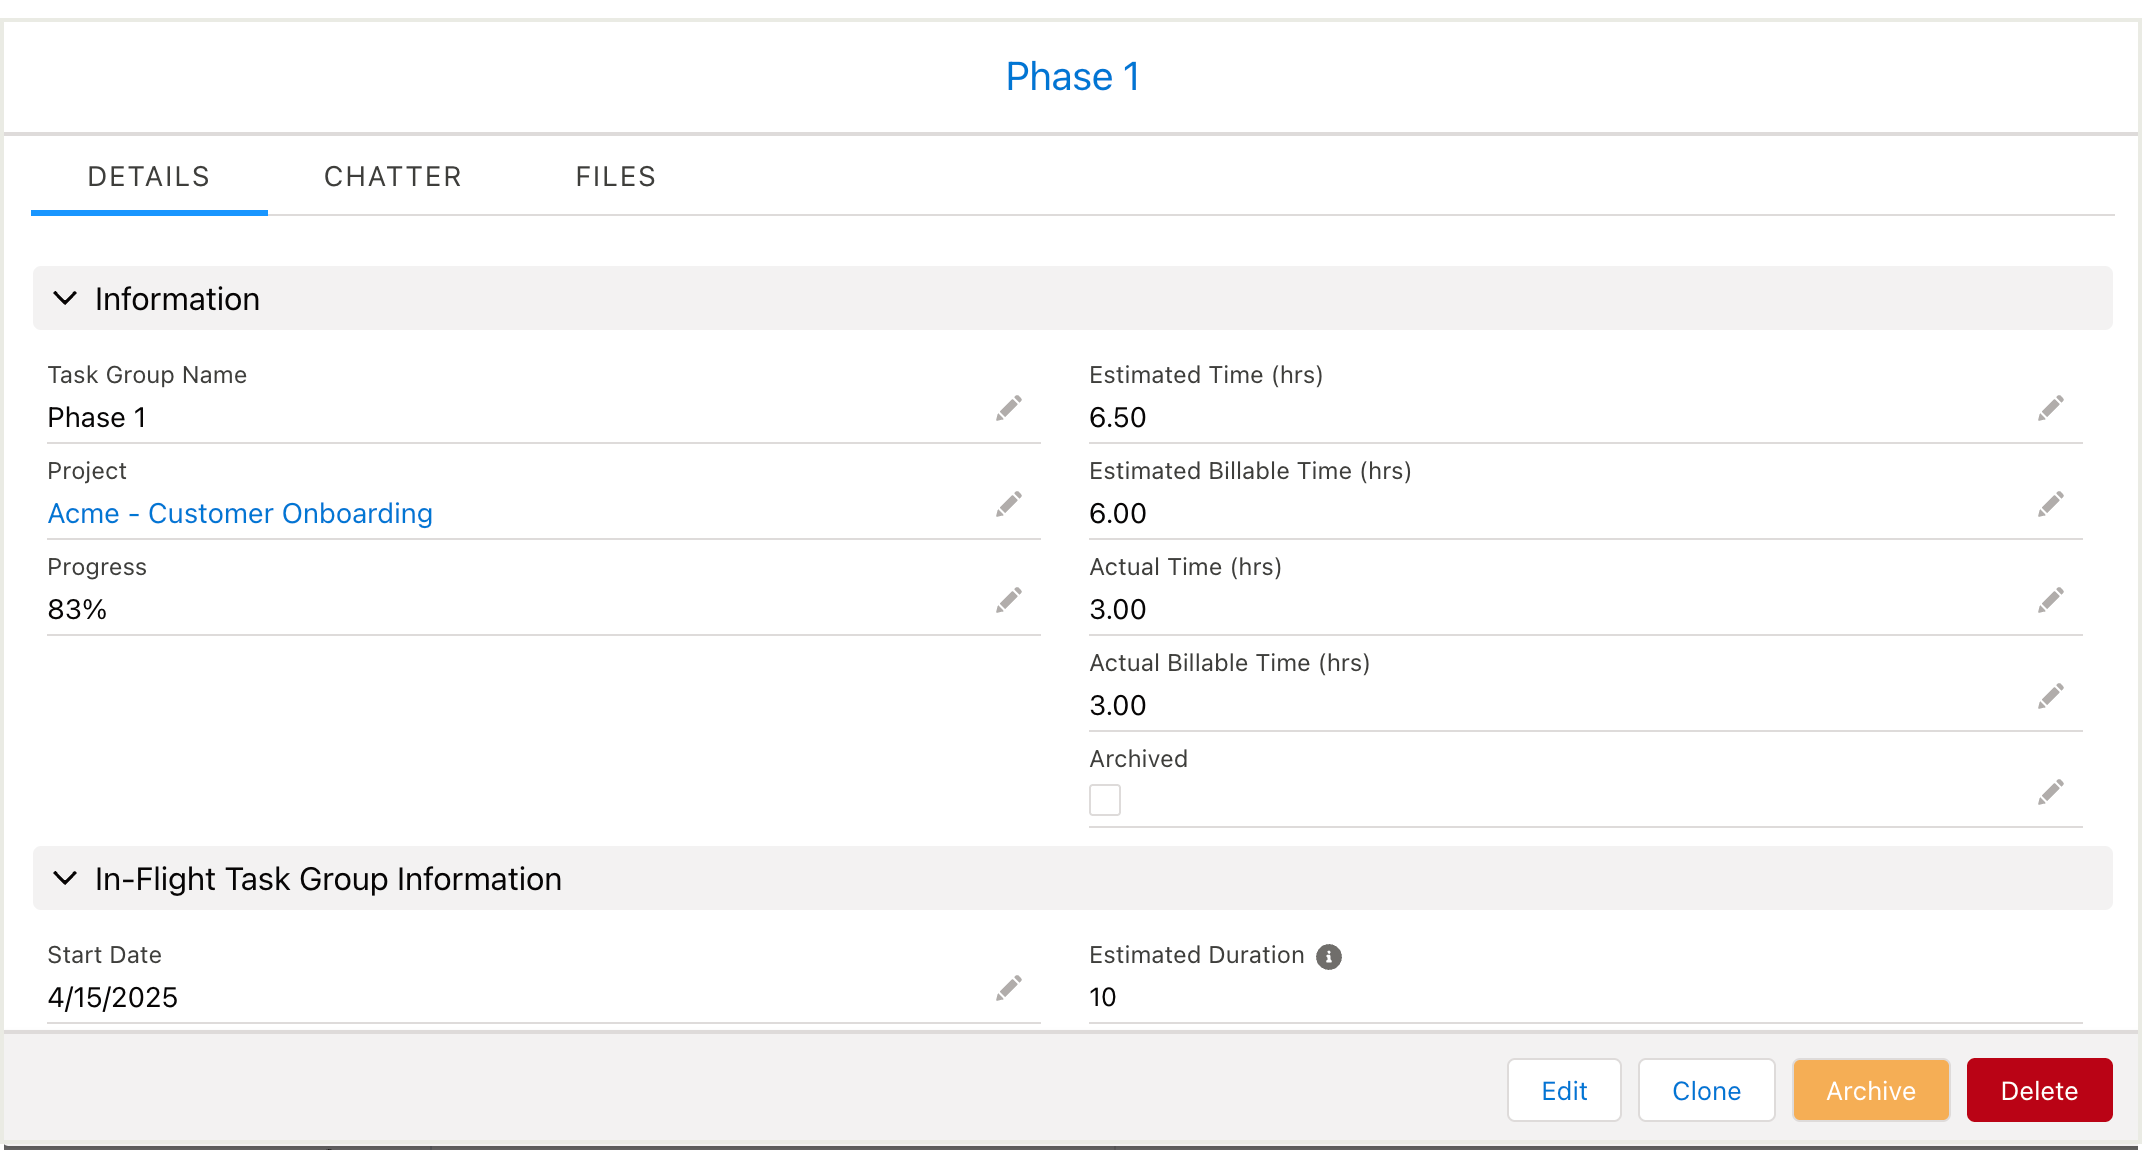The height and width of the screenshot is (1168, 2142).
Task: Click the pencil icon for Project field
Action: click(x=1009, y=504)
